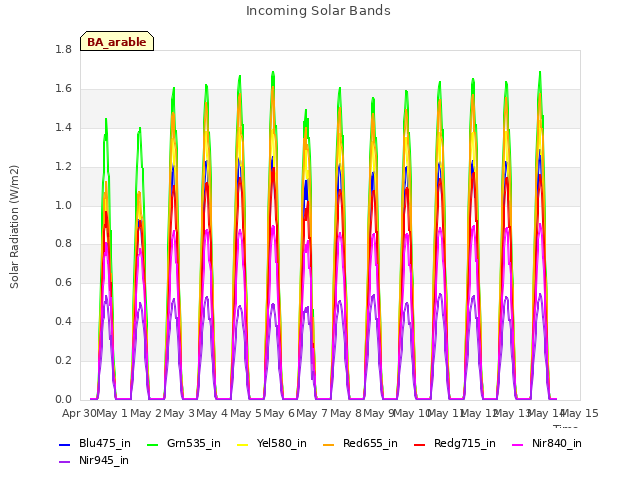Click the May 2 x-axis date label

click(146, 414)
